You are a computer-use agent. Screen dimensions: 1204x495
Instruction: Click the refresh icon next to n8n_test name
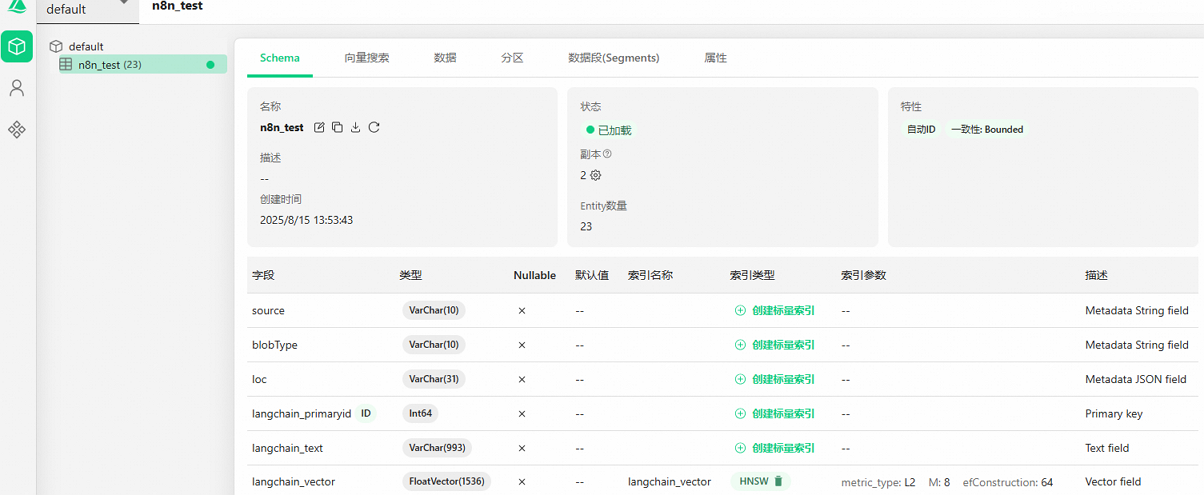[x=374, y=127]
